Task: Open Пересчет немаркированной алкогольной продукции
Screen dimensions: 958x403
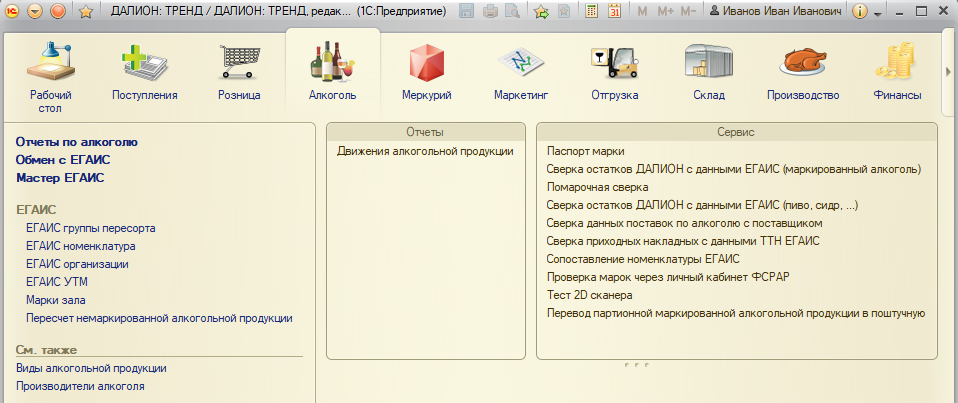Action: (159, 318)
